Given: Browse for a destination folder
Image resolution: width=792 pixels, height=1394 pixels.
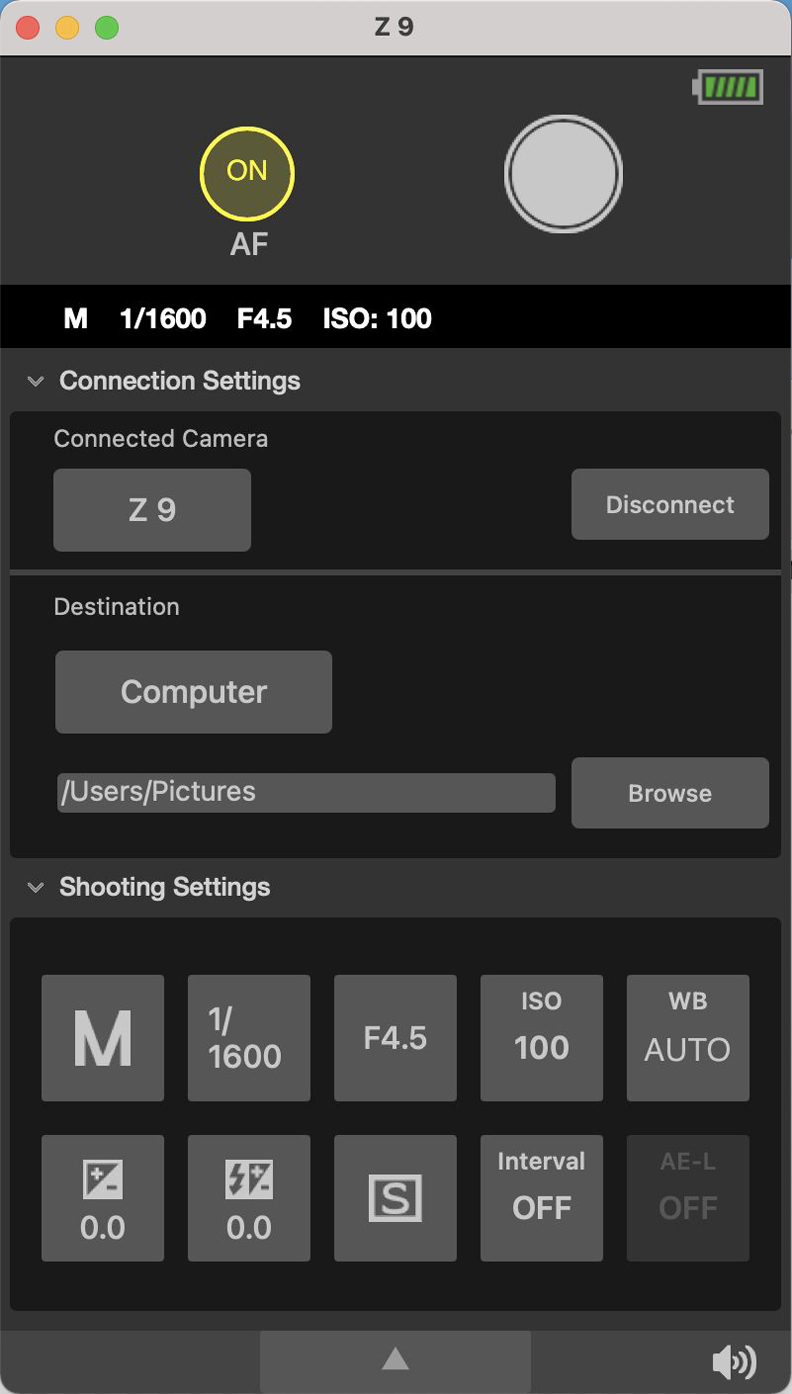Looking at the screenshot, I should (x=670, y=793).
